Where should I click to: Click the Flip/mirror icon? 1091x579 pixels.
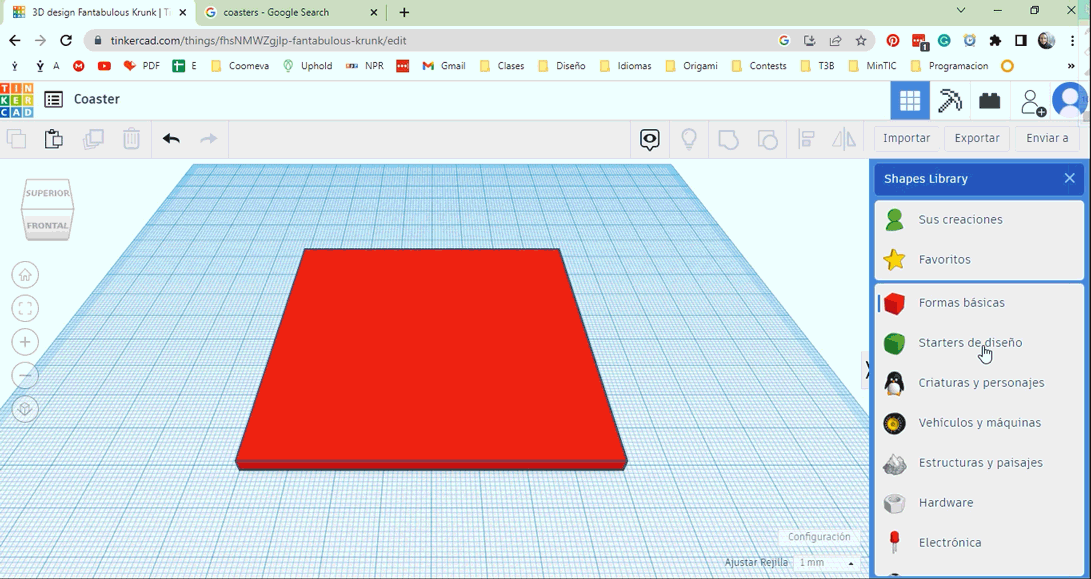pos(843,139)
